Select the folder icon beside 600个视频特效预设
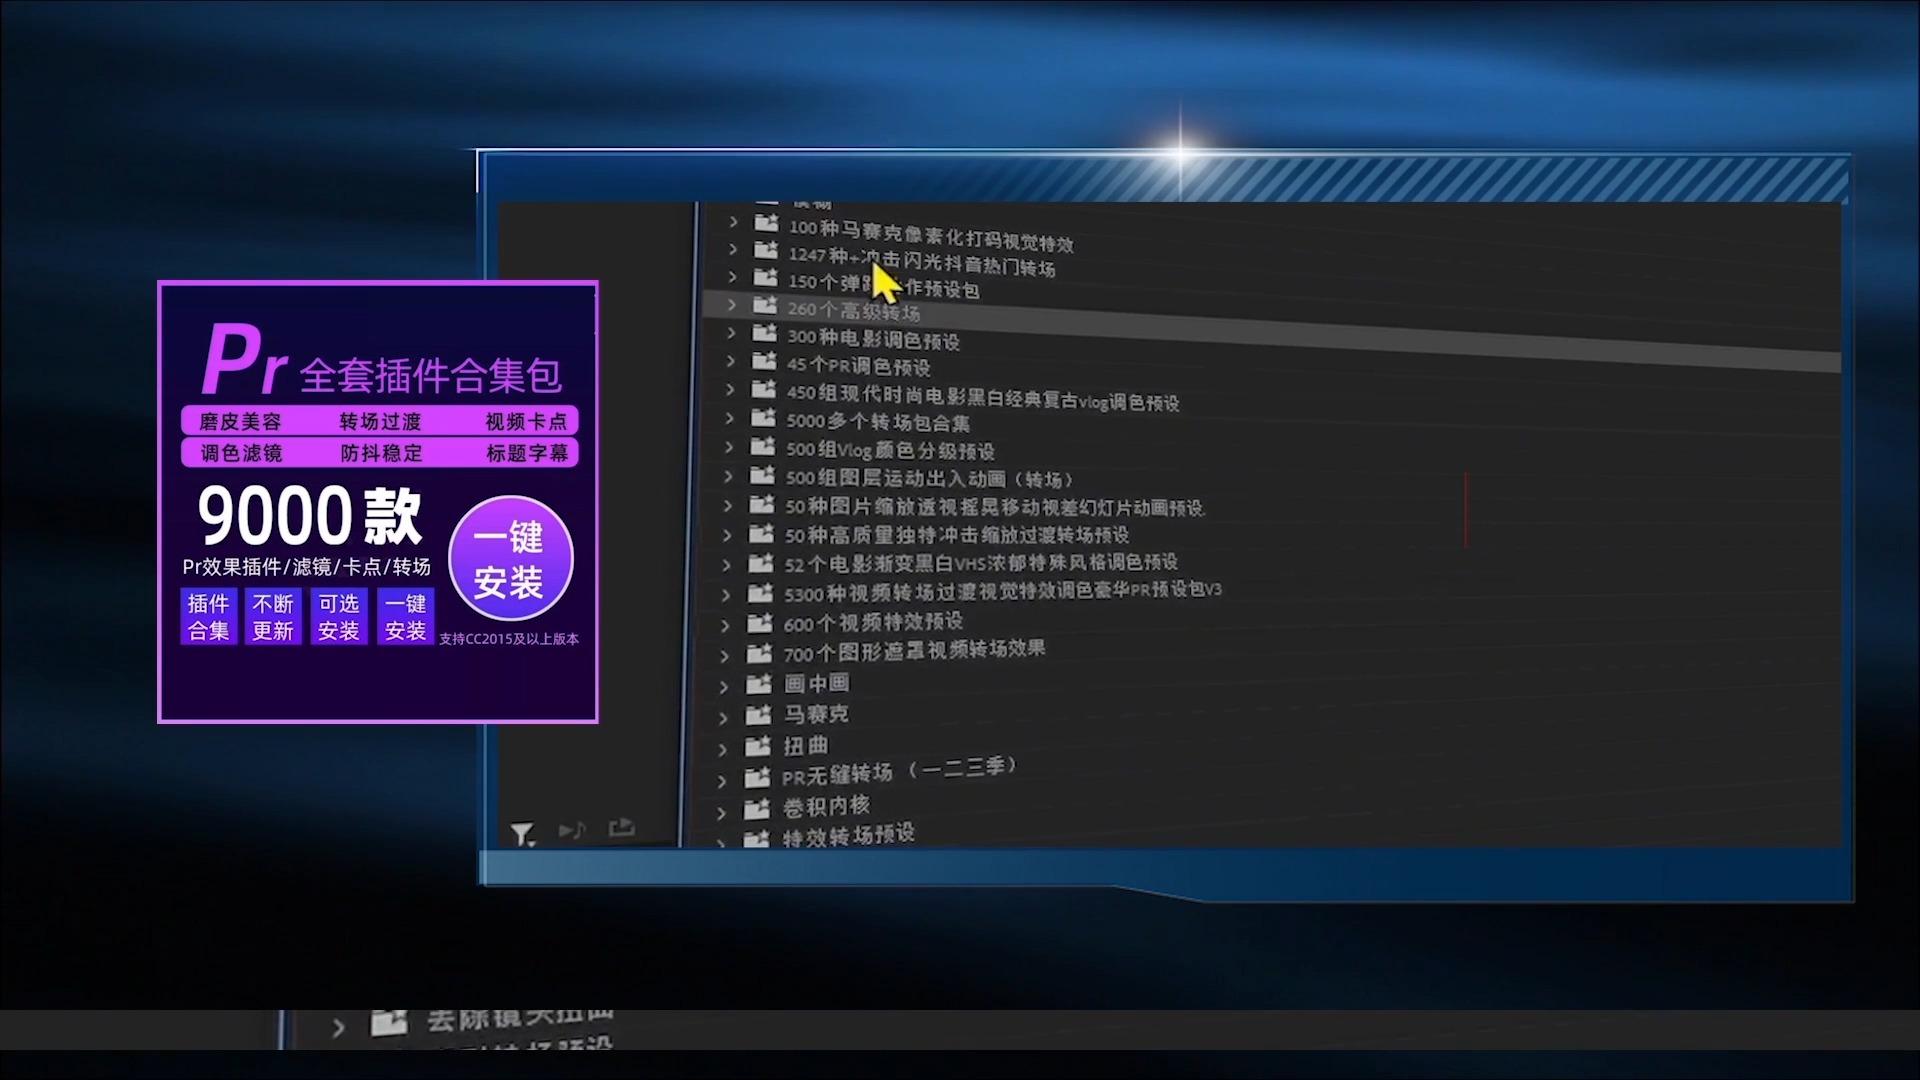The height and width of the screenshot is (1080, 1920). point(761,623)
